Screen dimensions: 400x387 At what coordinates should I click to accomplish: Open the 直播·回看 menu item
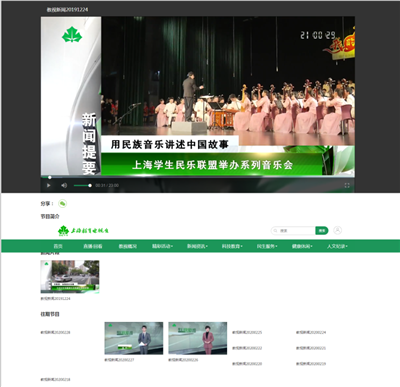(x=93, y=246)
